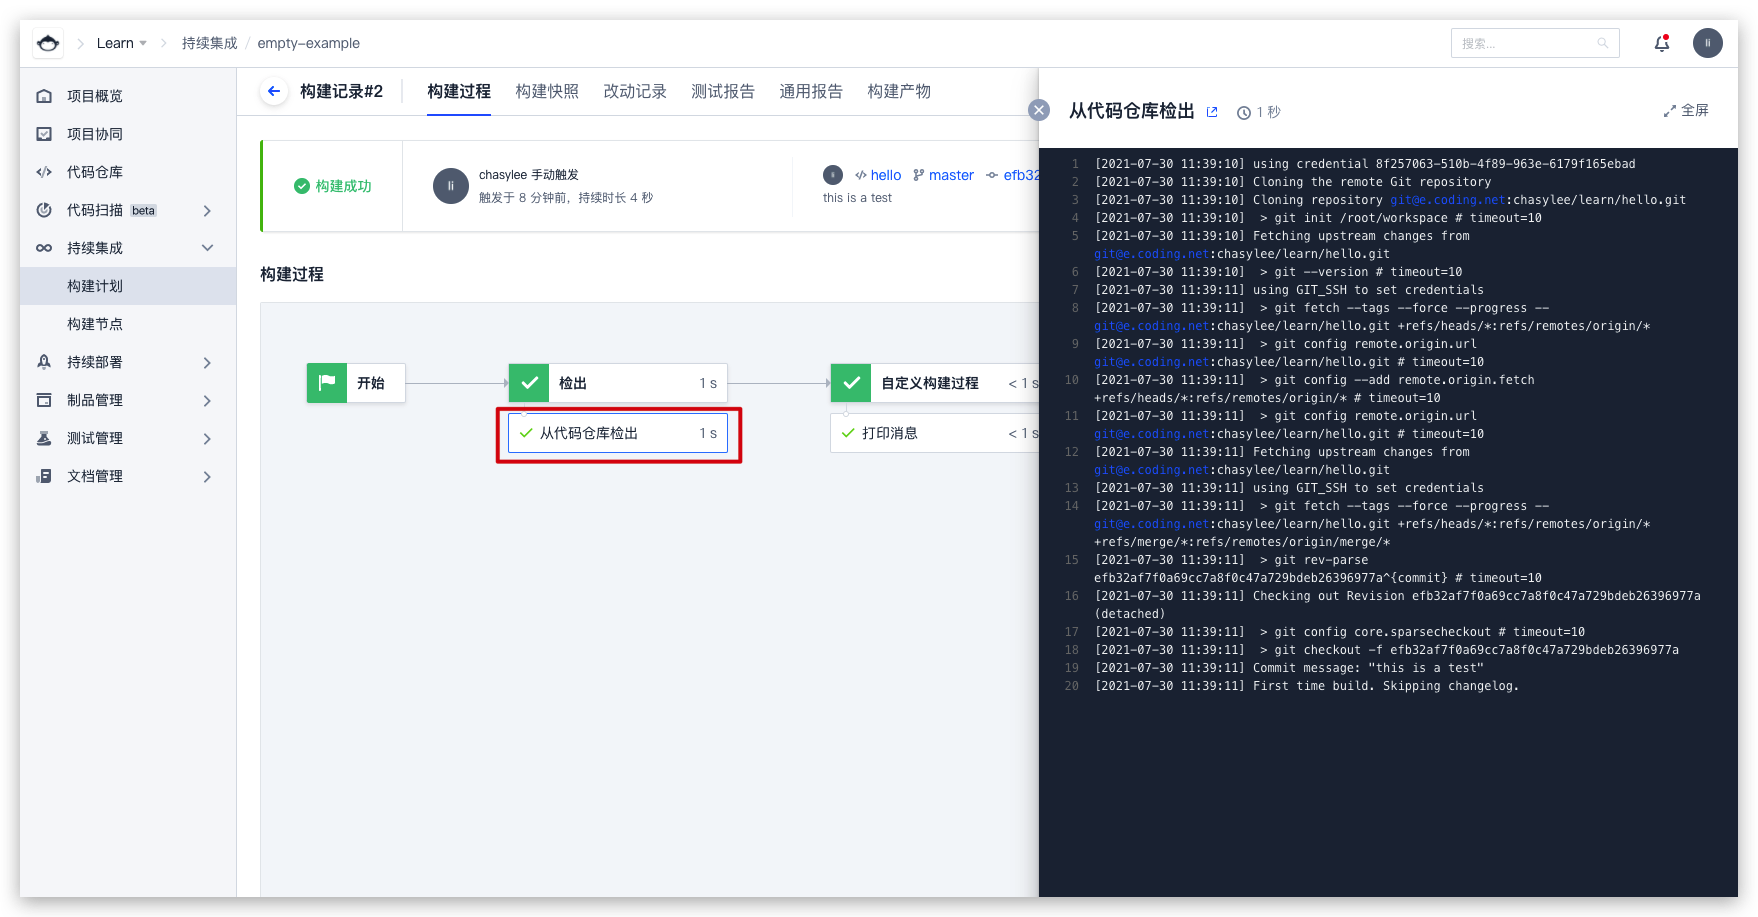The image size is (1758, 917).
Task: Click the 项目概览 sidebar item
Action: click(x=95, y=96)
